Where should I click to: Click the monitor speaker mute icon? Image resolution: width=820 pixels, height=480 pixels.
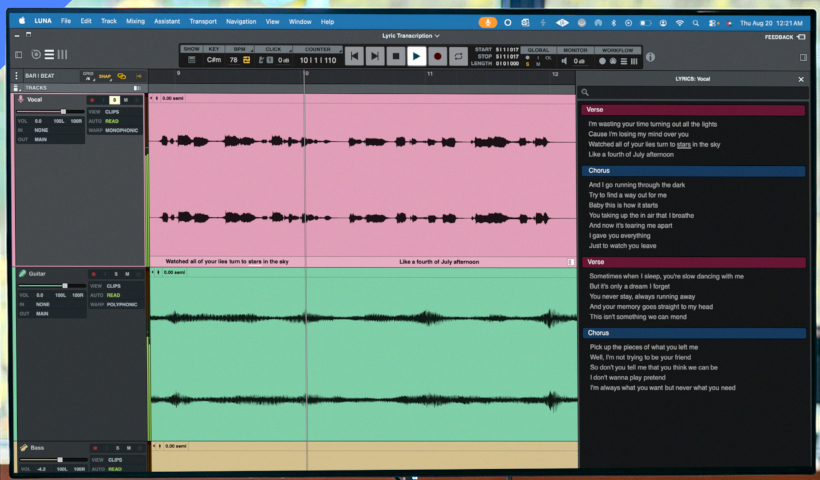point(564,61)
